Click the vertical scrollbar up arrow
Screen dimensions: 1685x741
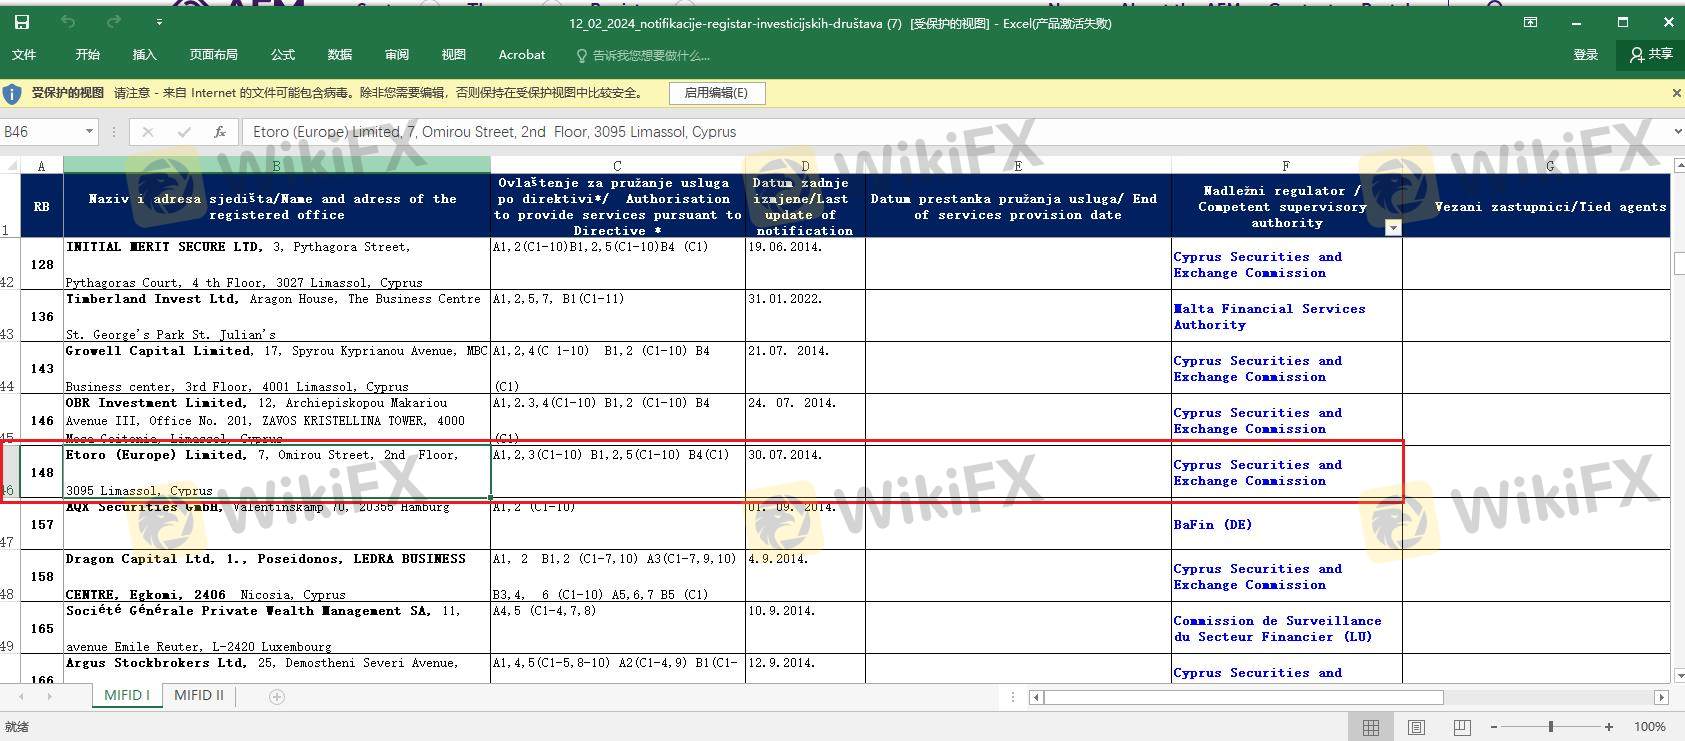tap(1678, 165)
